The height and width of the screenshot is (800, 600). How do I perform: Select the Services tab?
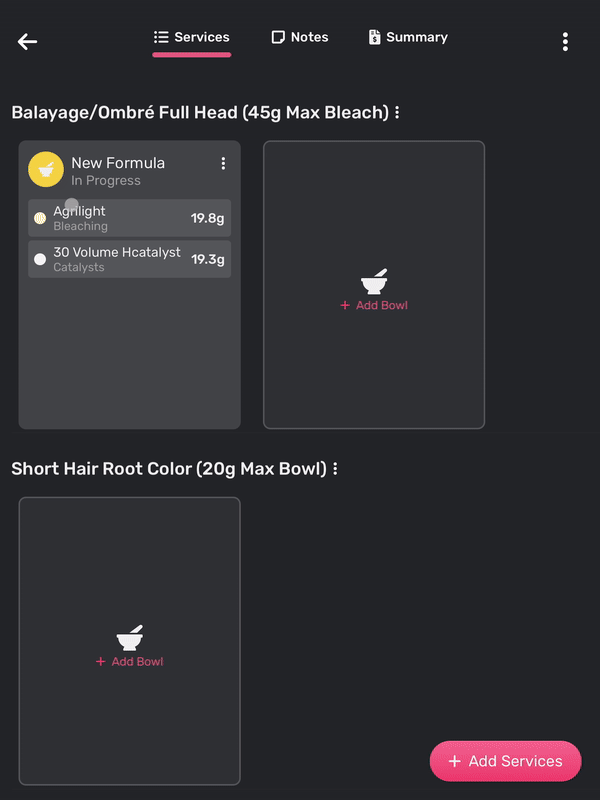click(x=192, y=37)
